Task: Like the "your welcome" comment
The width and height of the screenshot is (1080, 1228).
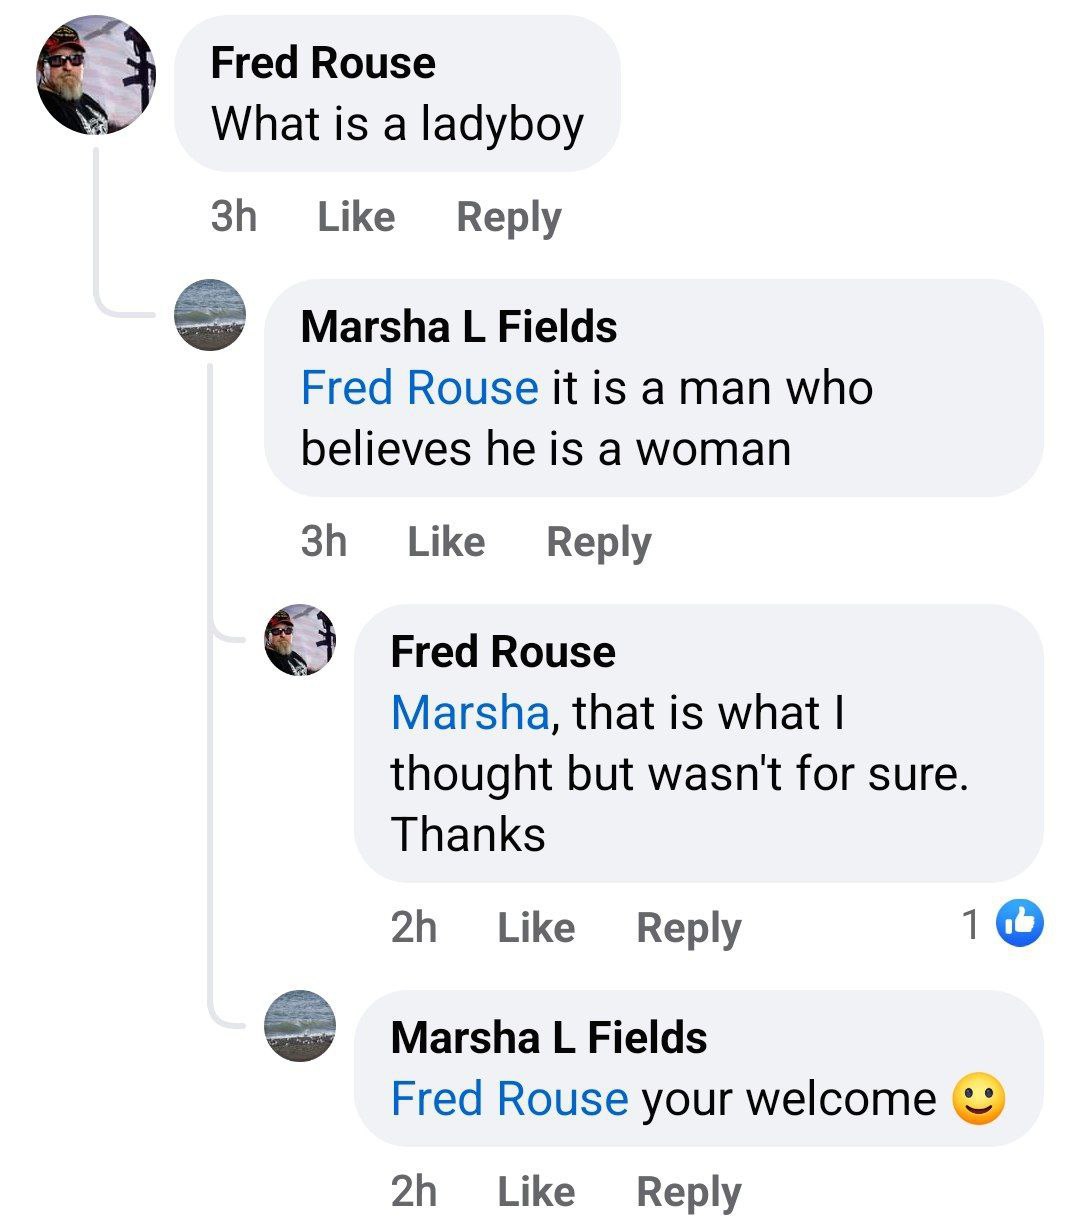Action: point(536,1192)
